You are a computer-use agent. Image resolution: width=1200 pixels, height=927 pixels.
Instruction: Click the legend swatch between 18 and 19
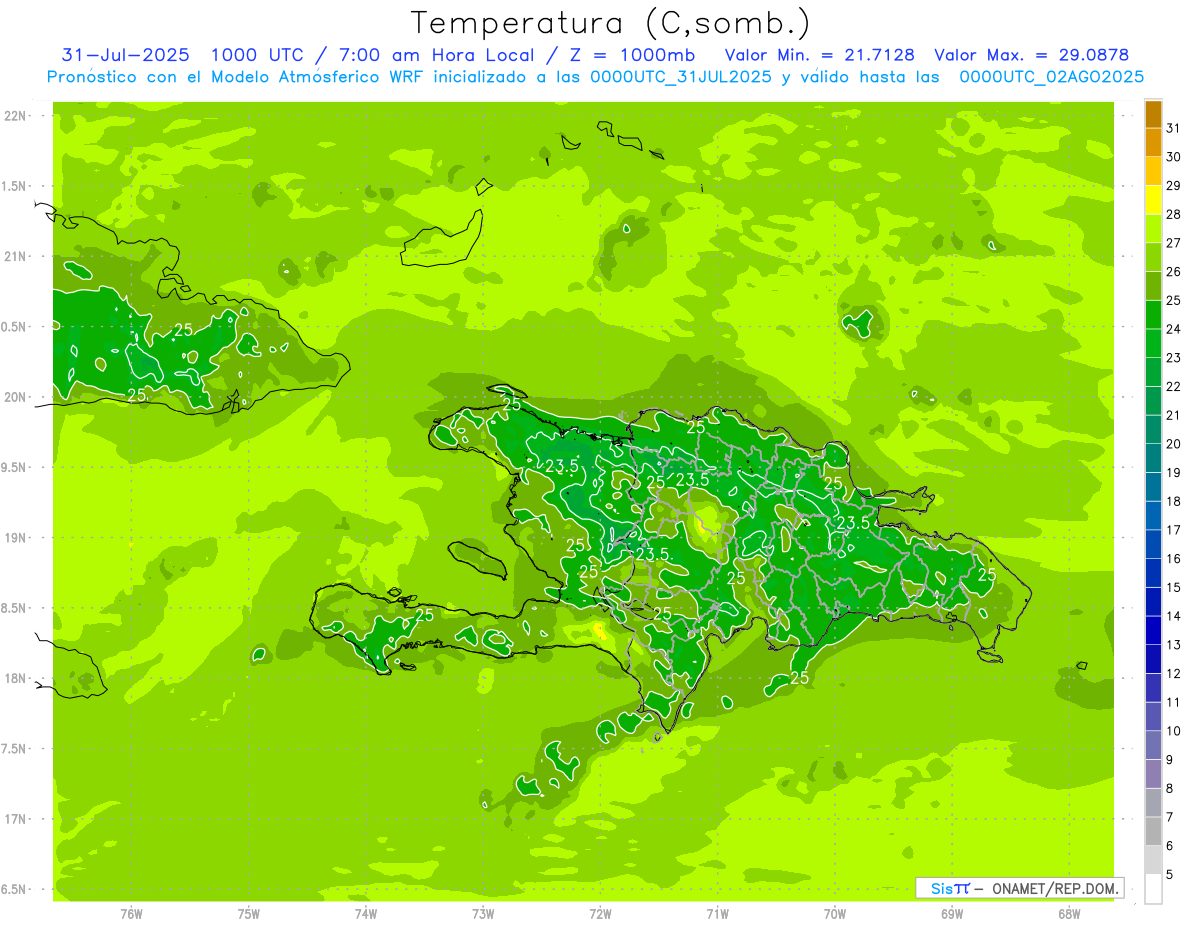pyautogui.click(x=1153, y=487)
